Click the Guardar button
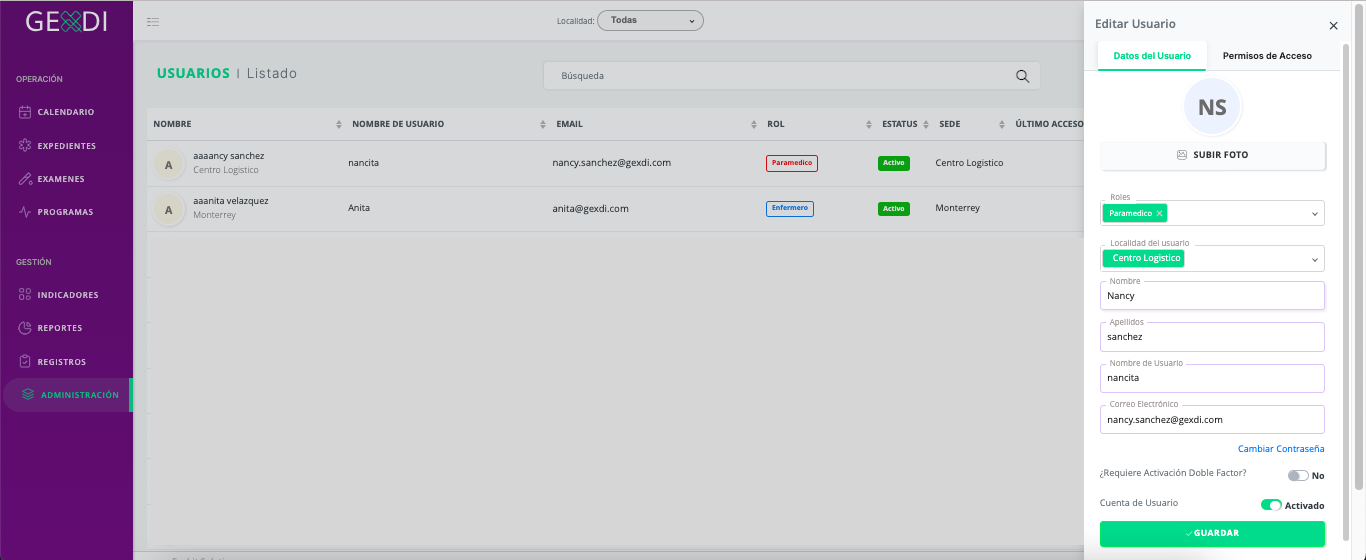The image size is (1366, 560). [x=1212, y=533]
